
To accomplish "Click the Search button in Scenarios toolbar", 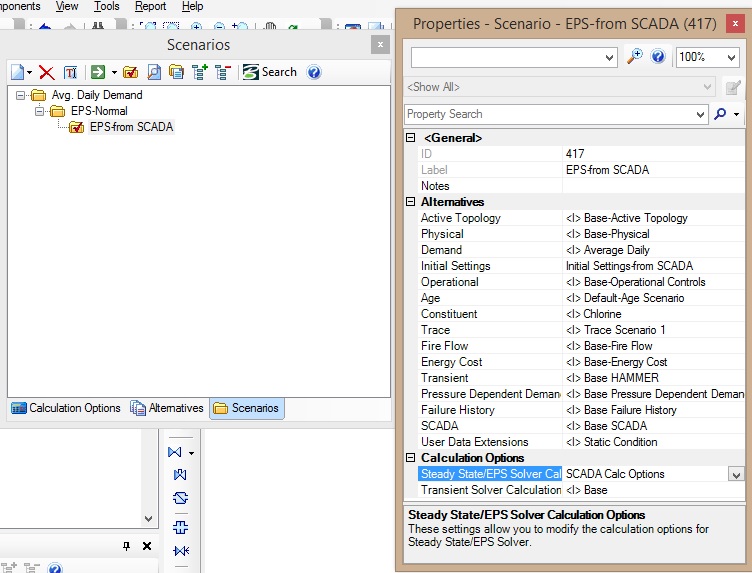I will [x=270, y=72].
